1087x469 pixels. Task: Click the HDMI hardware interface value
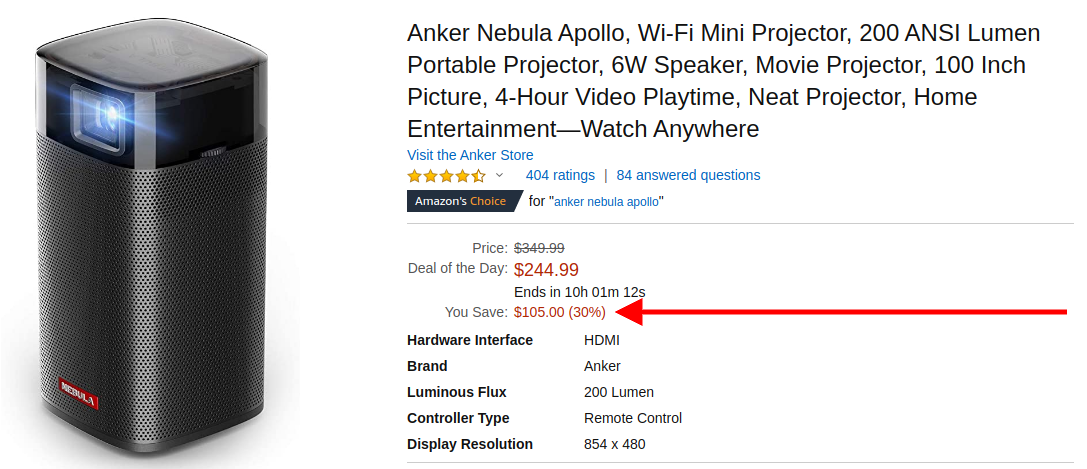(602, 340)
